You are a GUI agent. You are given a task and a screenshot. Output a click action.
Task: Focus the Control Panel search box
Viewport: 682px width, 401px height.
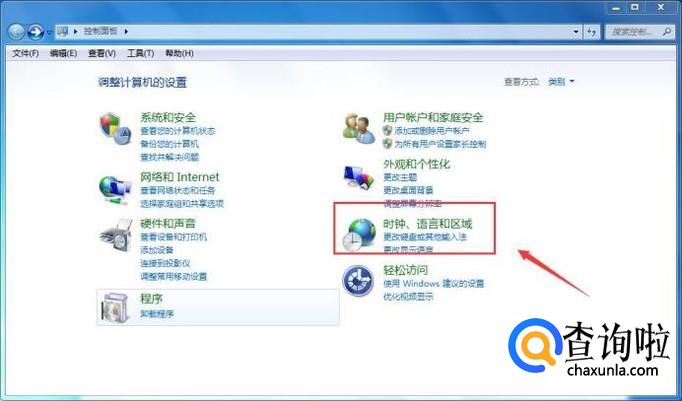coord(639,32)
